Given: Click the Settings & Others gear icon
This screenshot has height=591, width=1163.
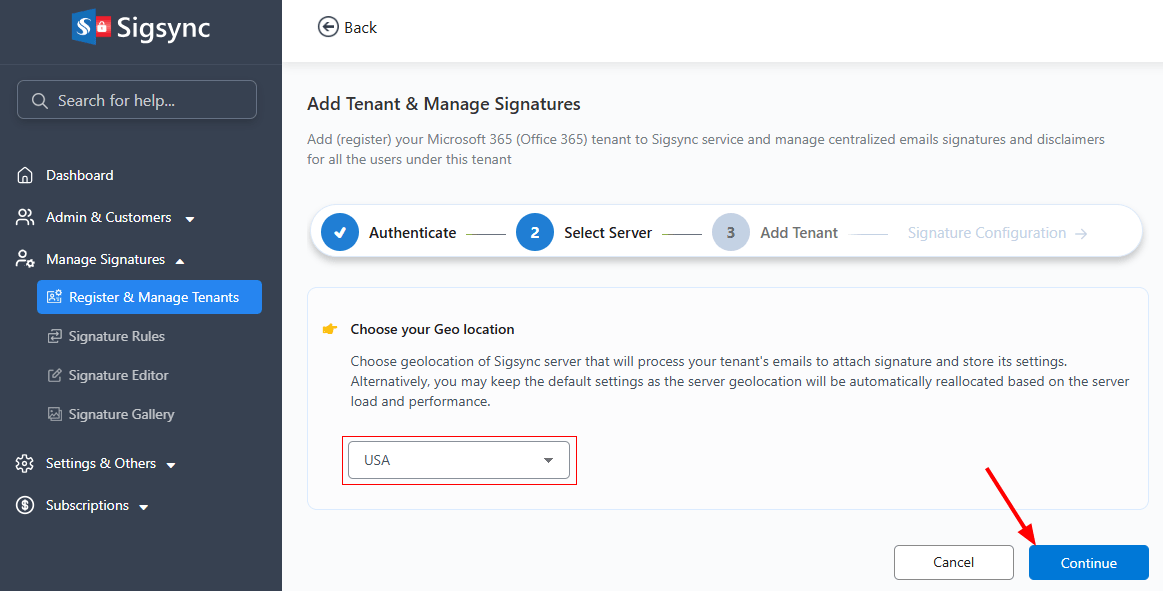Looking at the screenshot, I should click(26, 463).
